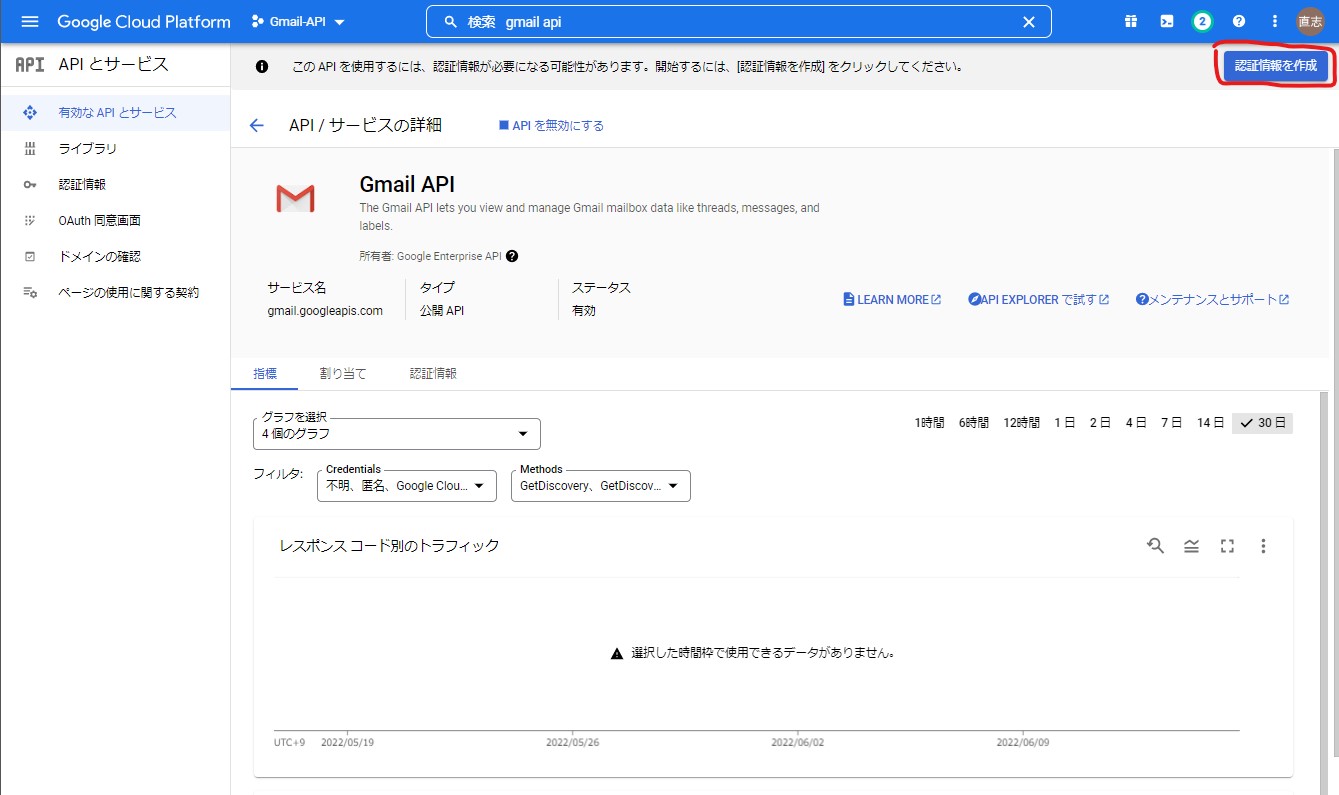
Task: Click the 認証情報を作成 button
Action: click(1275, 66)
